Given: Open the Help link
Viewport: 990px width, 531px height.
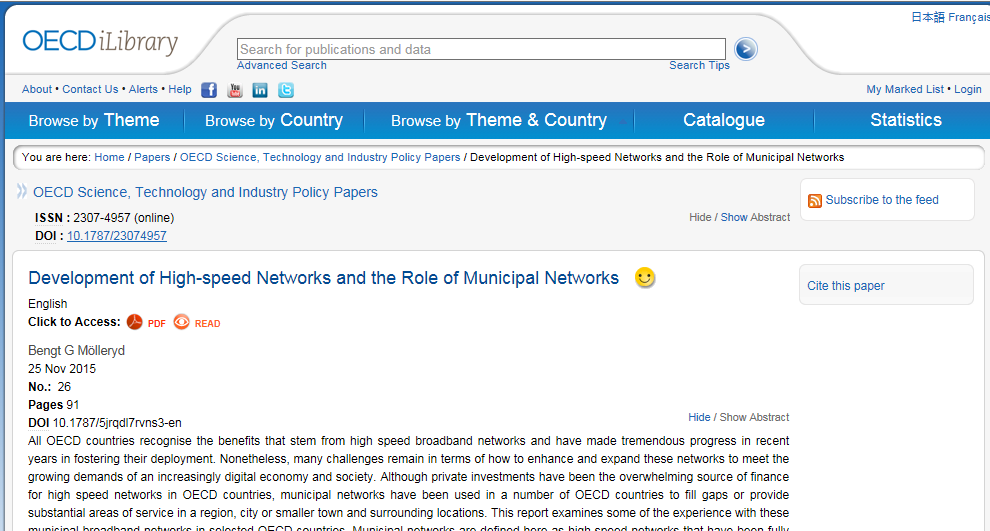Looking at the screenshot, I should (x=180, y=90).
